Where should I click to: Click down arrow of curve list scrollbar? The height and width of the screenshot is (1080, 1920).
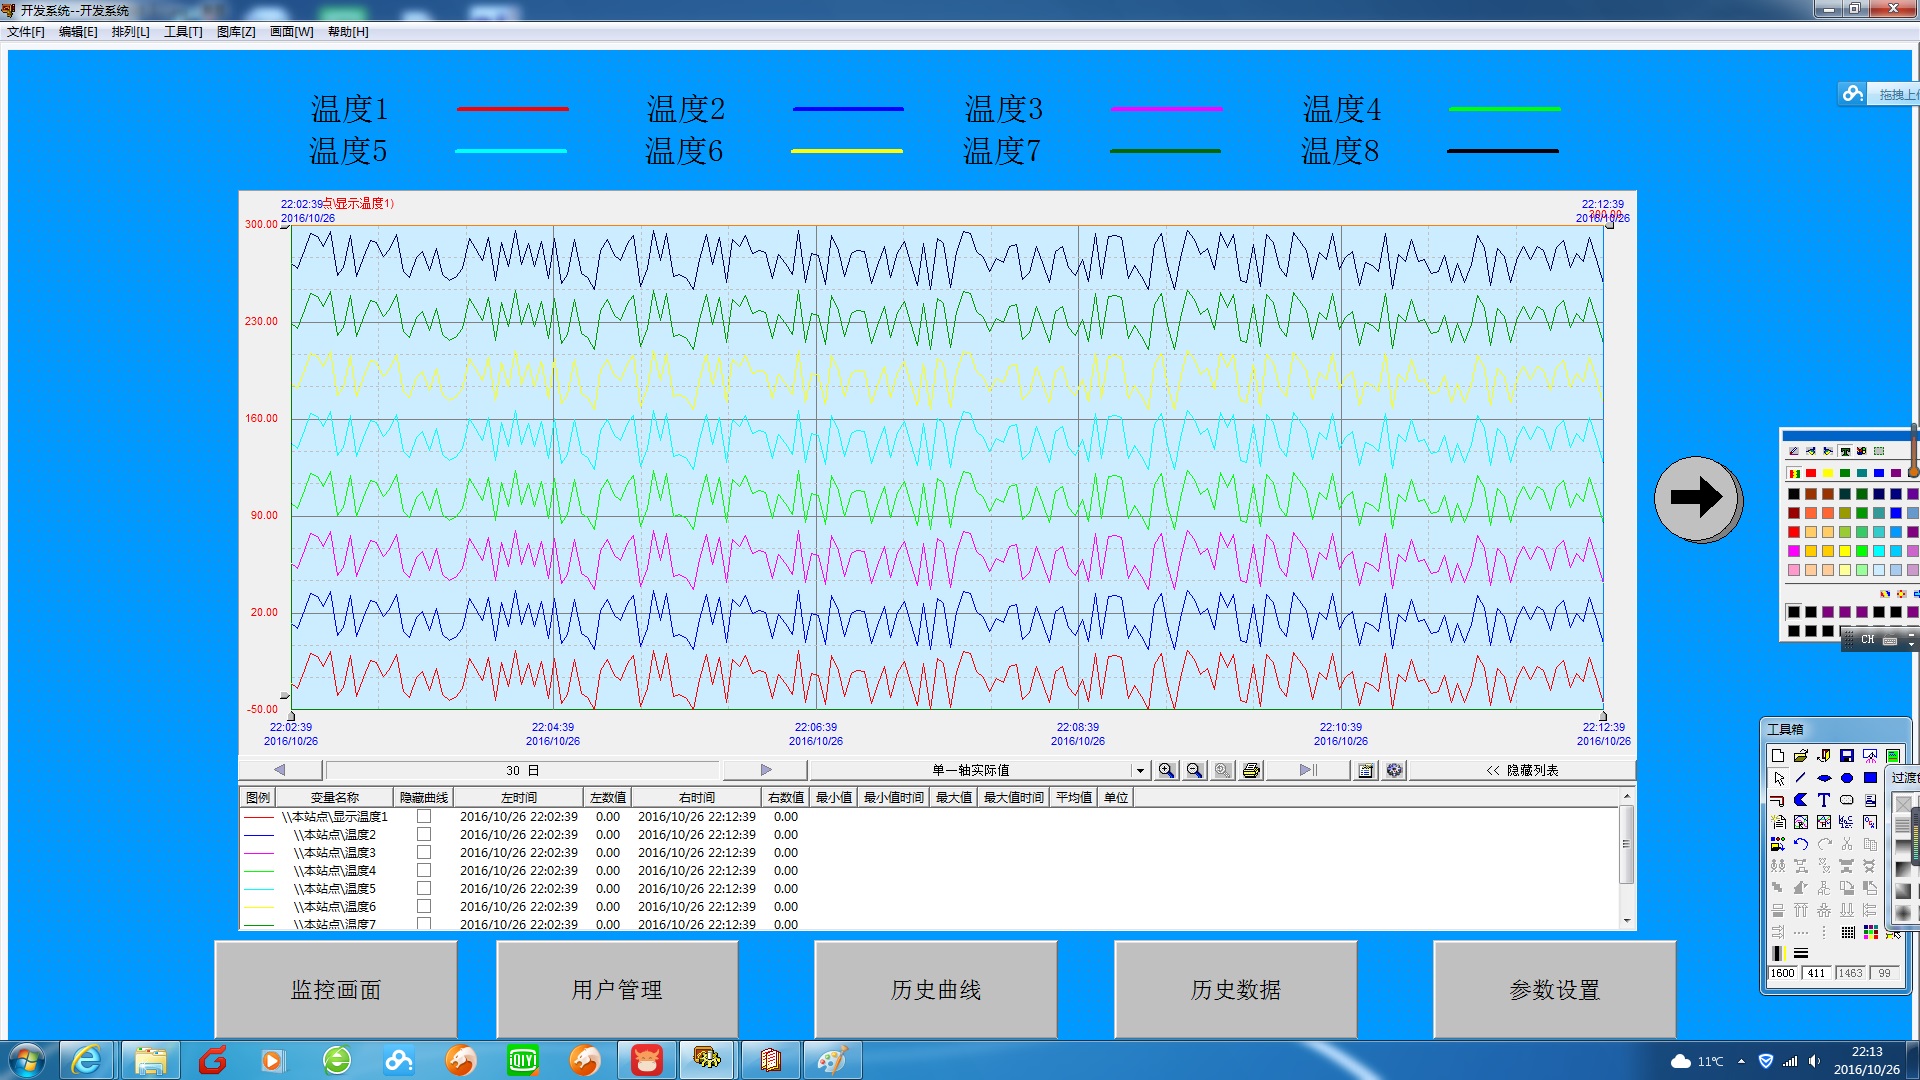[1627, 921]
